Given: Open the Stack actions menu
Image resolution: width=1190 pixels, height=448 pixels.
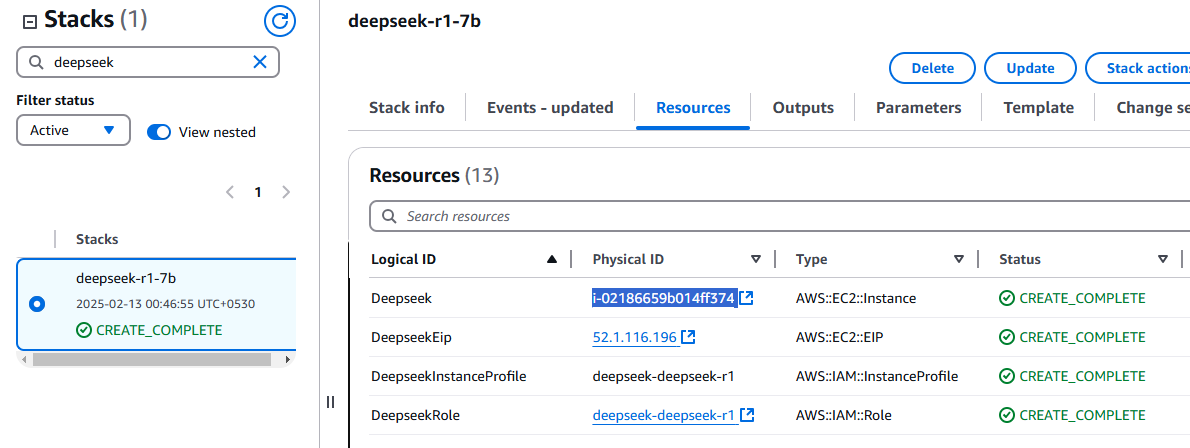Looking at the screenshot, I should [x=1138, y=68].
